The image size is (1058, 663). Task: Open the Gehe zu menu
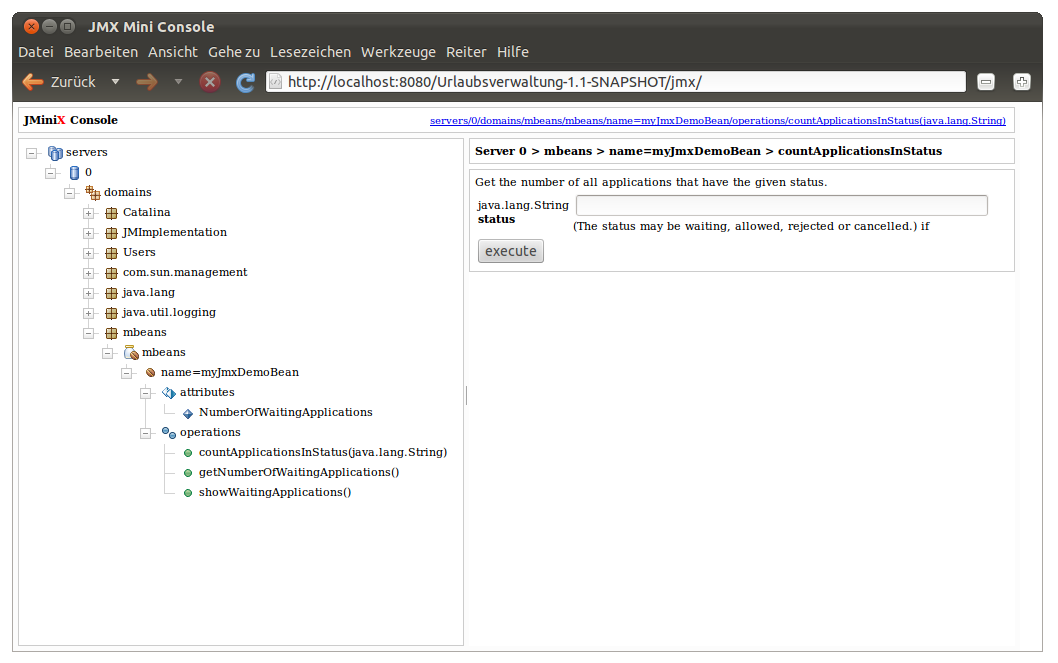233,52
